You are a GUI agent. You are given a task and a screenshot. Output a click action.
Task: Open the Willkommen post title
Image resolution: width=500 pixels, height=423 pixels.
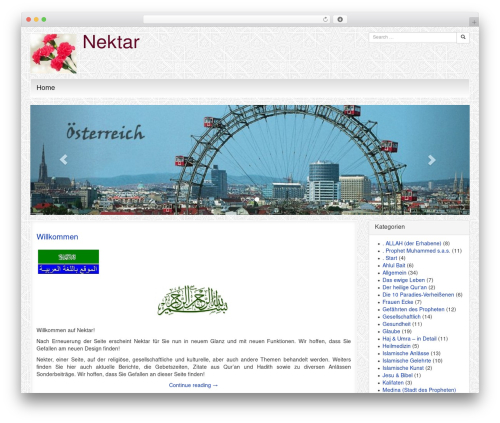[57, 237]
